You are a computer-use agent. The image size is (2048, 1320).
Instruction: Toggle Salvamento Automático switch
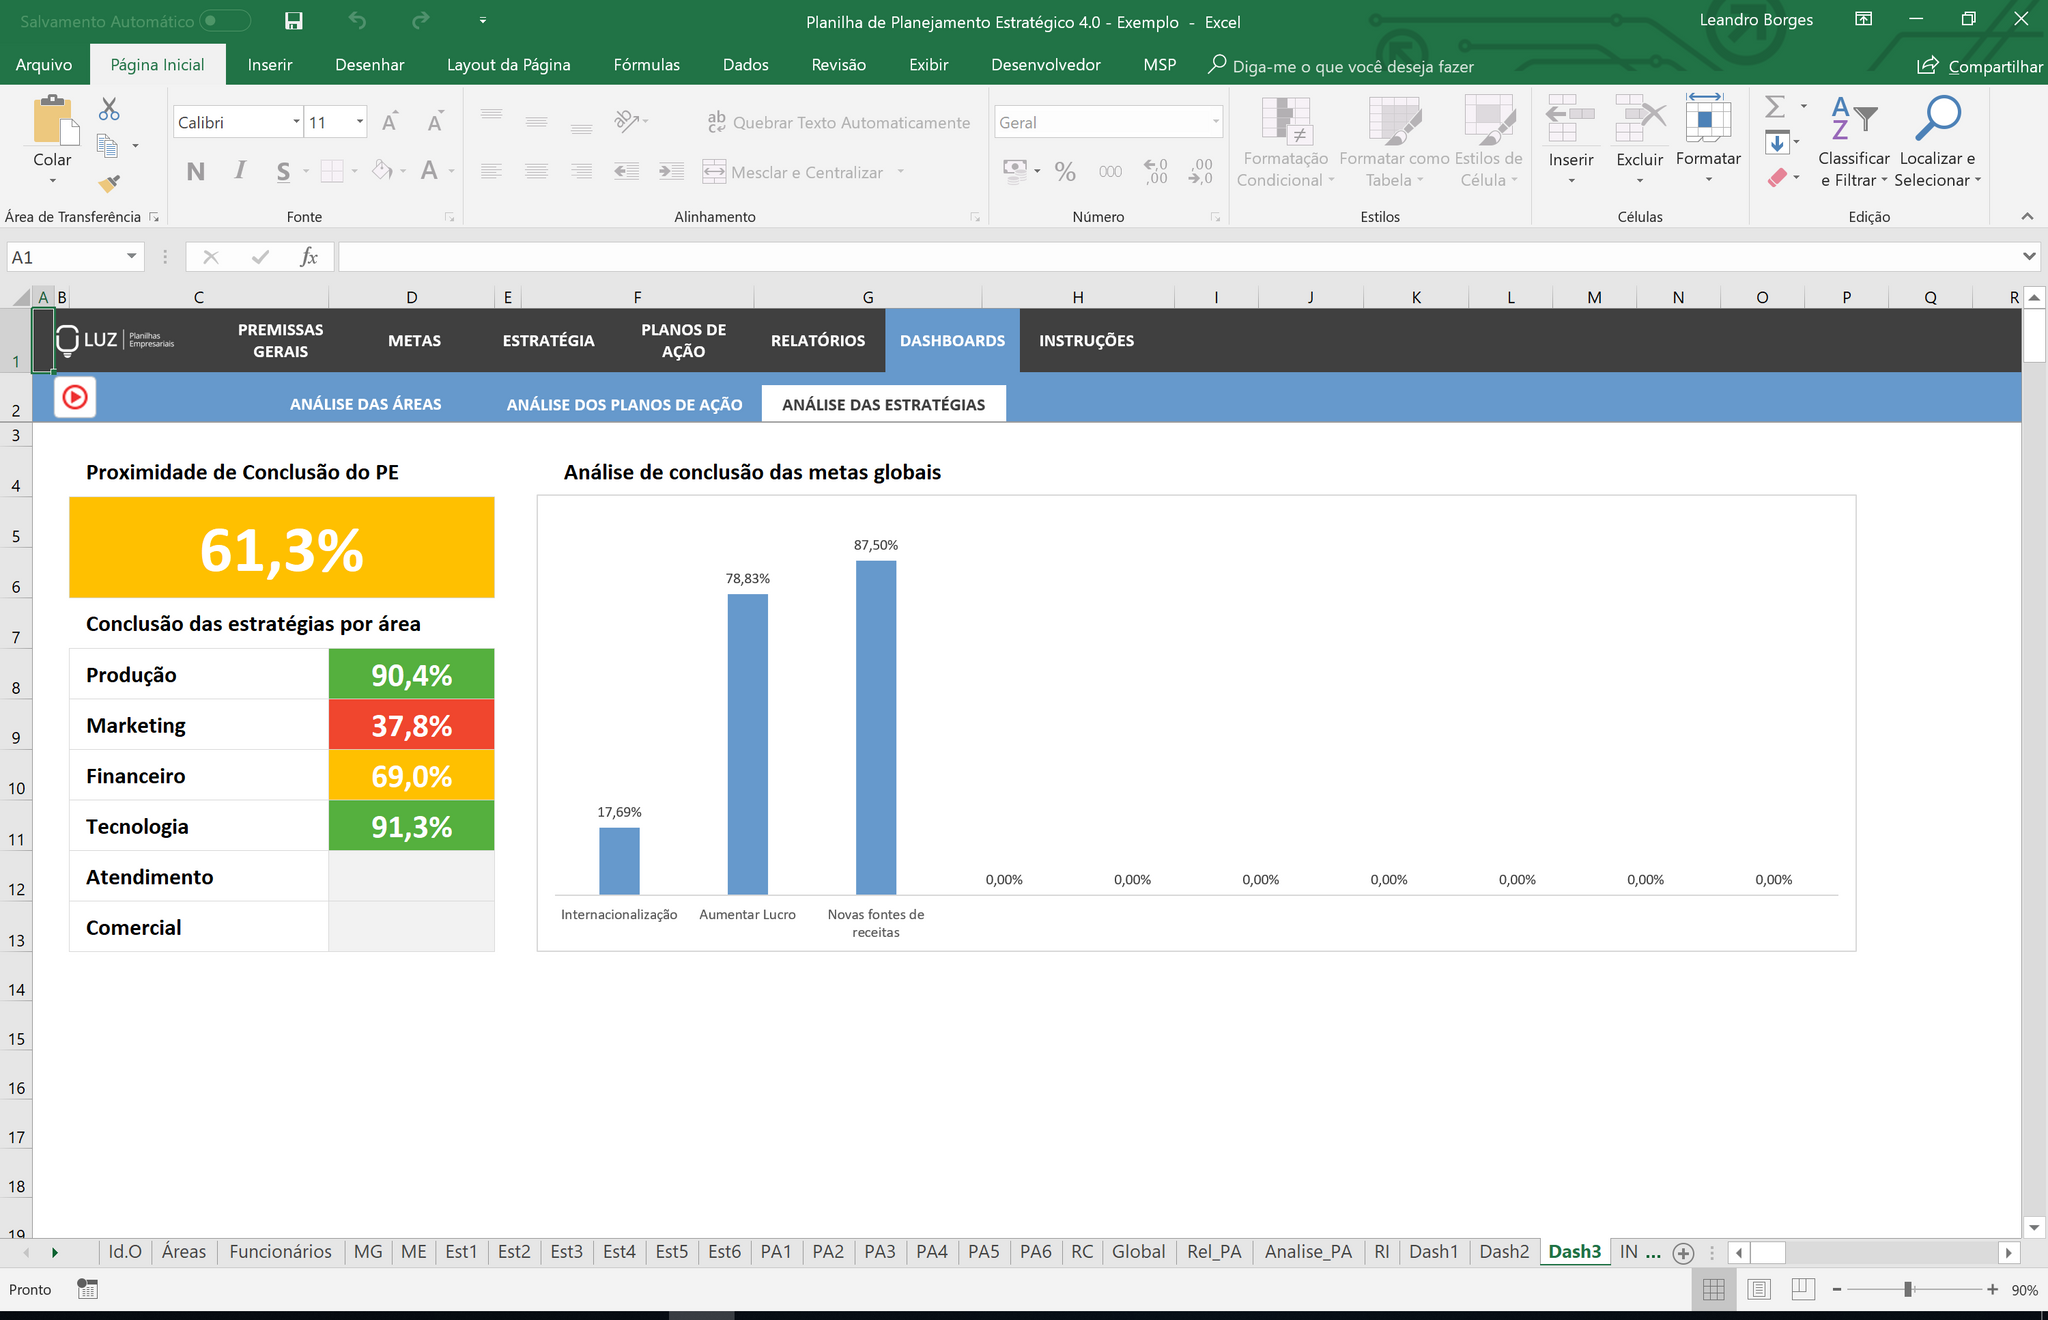224,21
